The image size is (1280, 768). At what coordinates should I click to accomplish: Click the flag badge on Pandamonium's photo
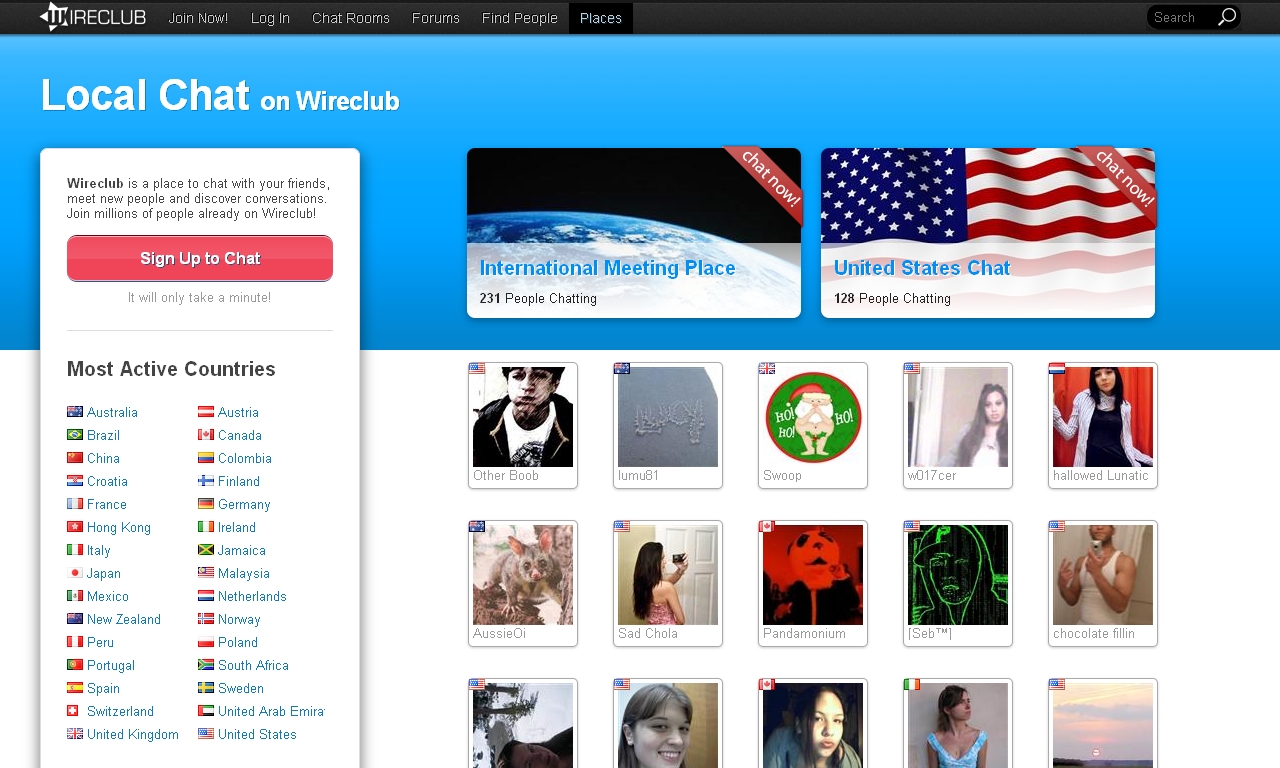click(766, 526)
